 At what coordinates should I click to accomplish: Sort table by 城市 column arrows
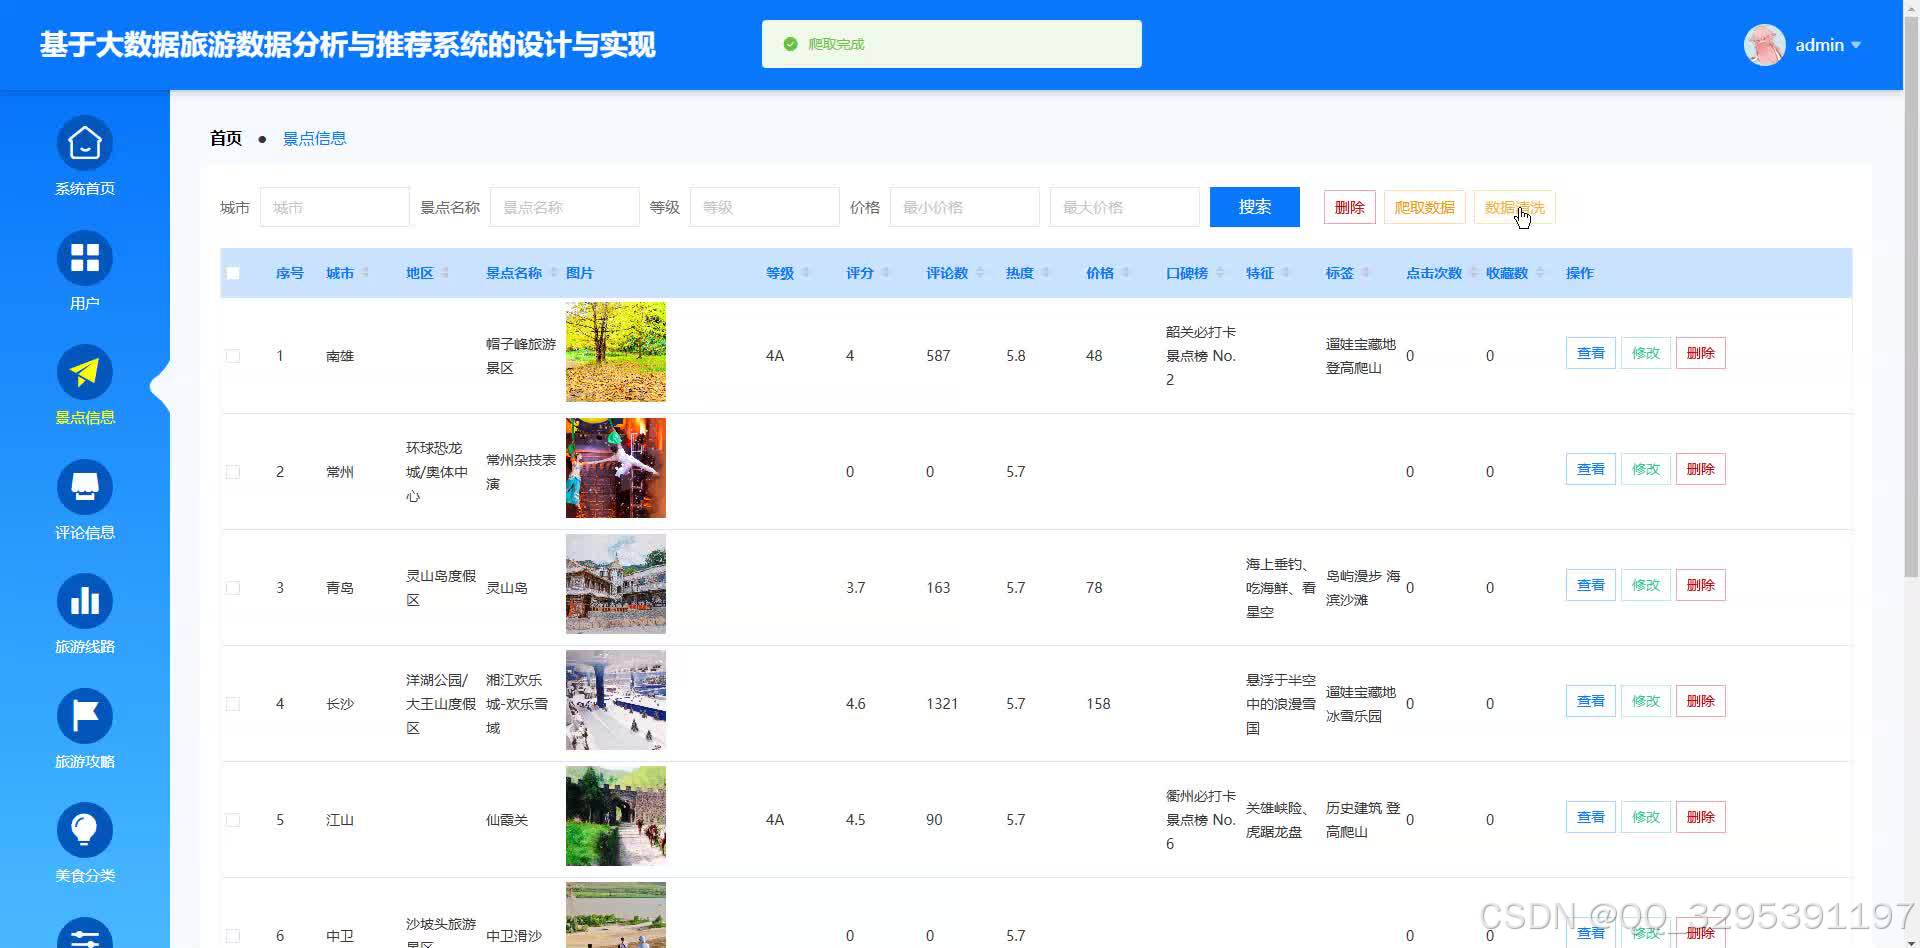366,273
